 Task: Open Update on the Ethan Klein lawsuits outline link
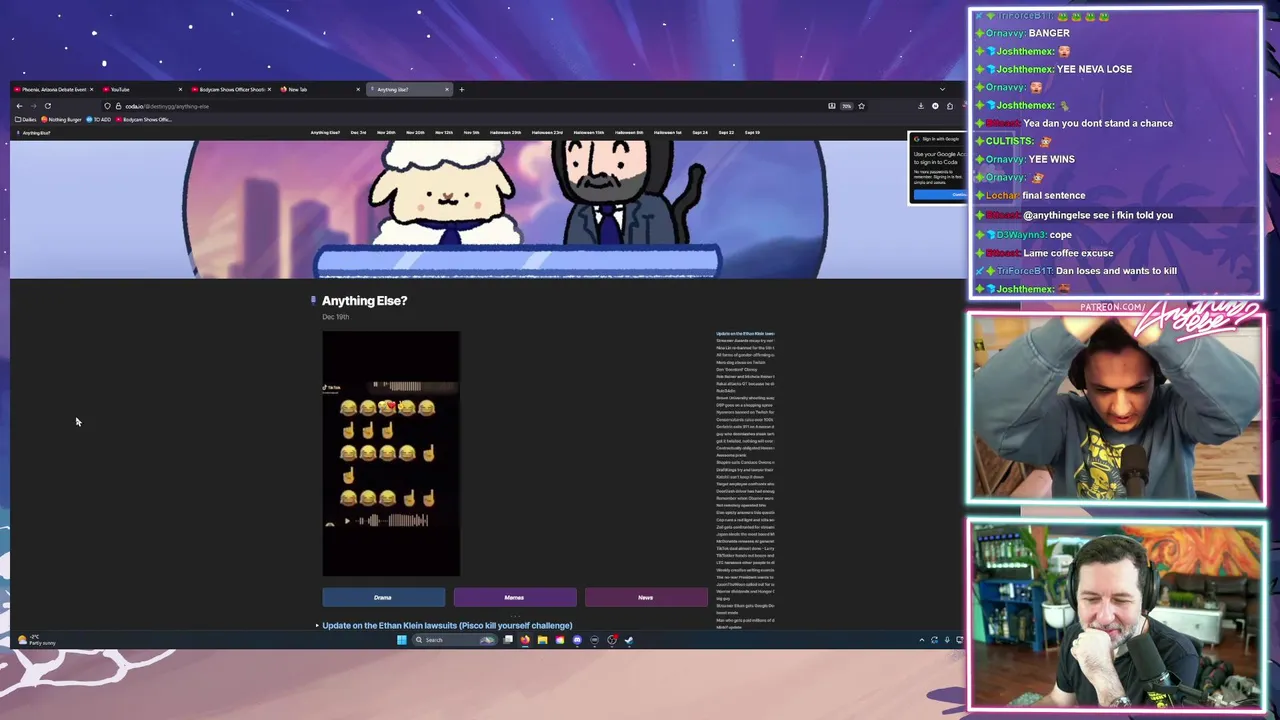click(745, 333)
